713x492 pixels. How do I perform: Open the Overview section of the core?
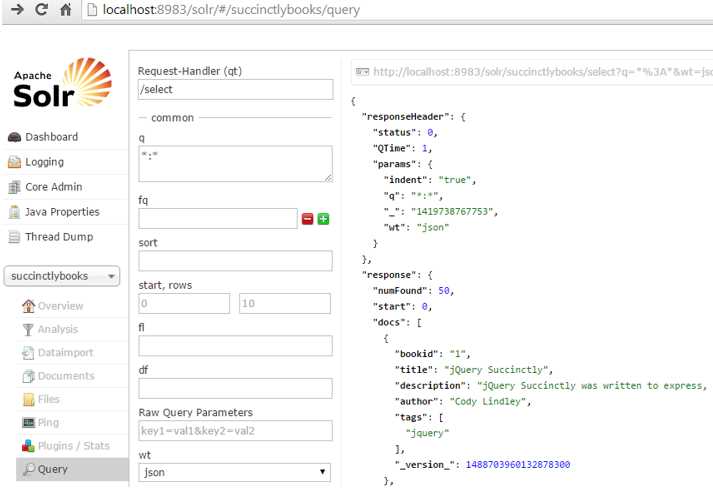60,306
